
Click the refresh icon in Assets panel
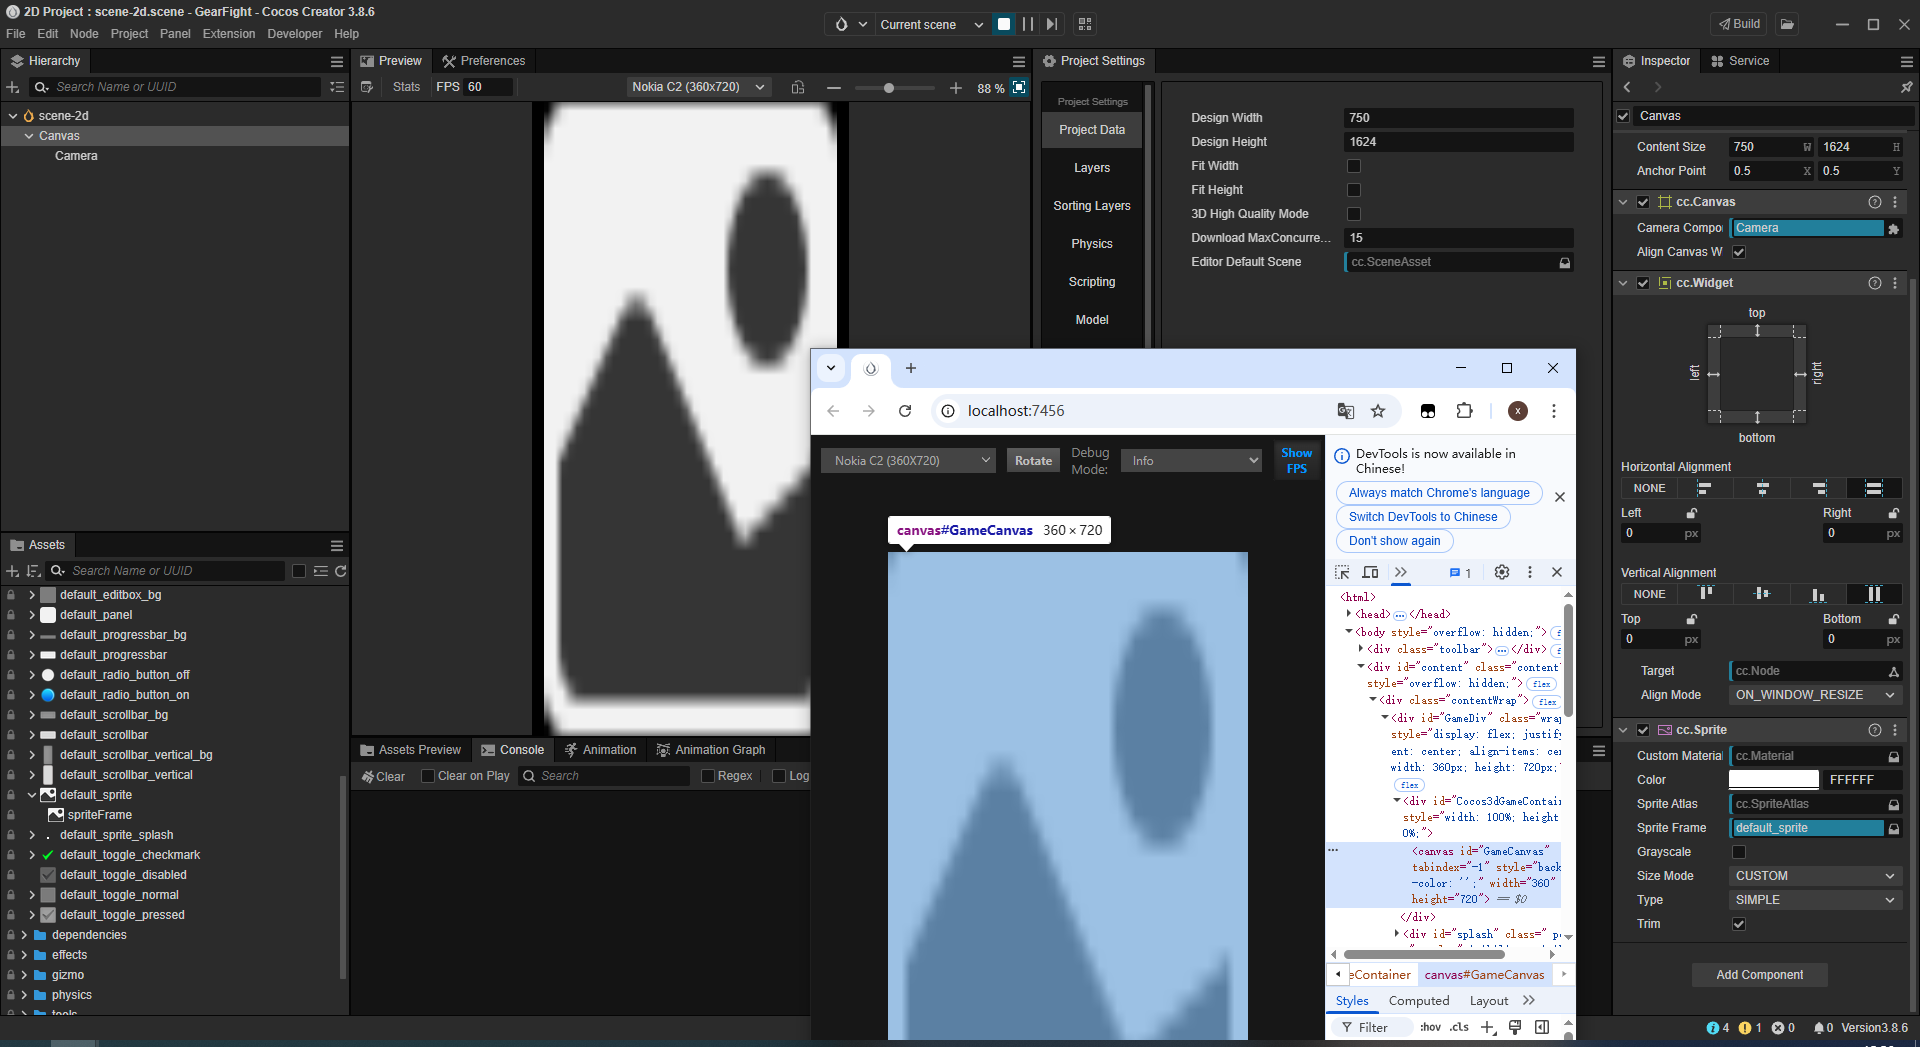tap(341, 571)
